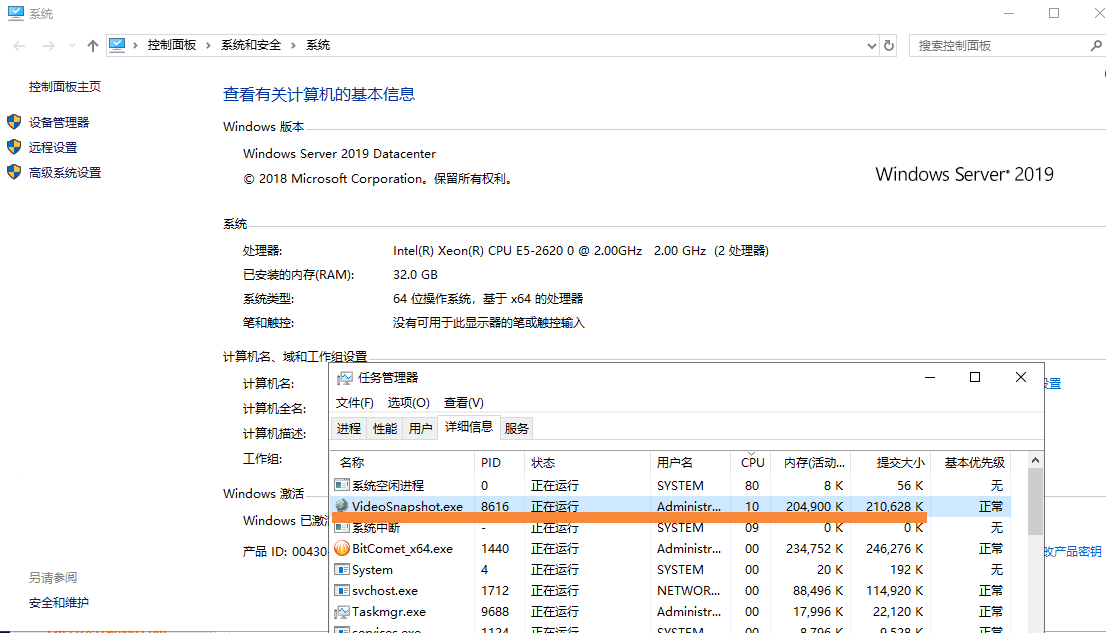Open 安全和维护 link
The width and height of the screenshot is (1106, 633).
[59, 603]
